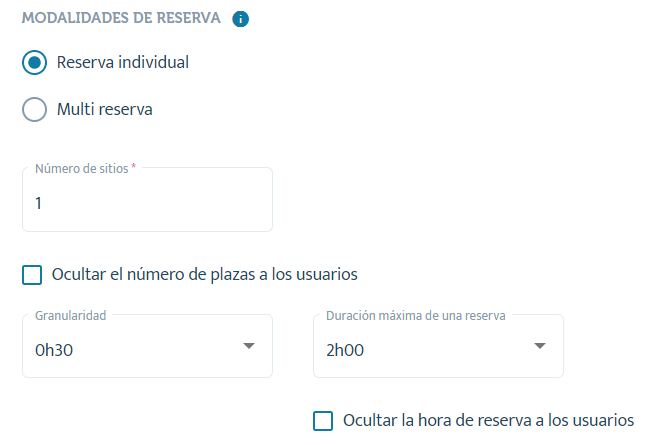
Task: Click the 'Ocultar el número de plazas a los usuarios' text
Action: (205, 275)
